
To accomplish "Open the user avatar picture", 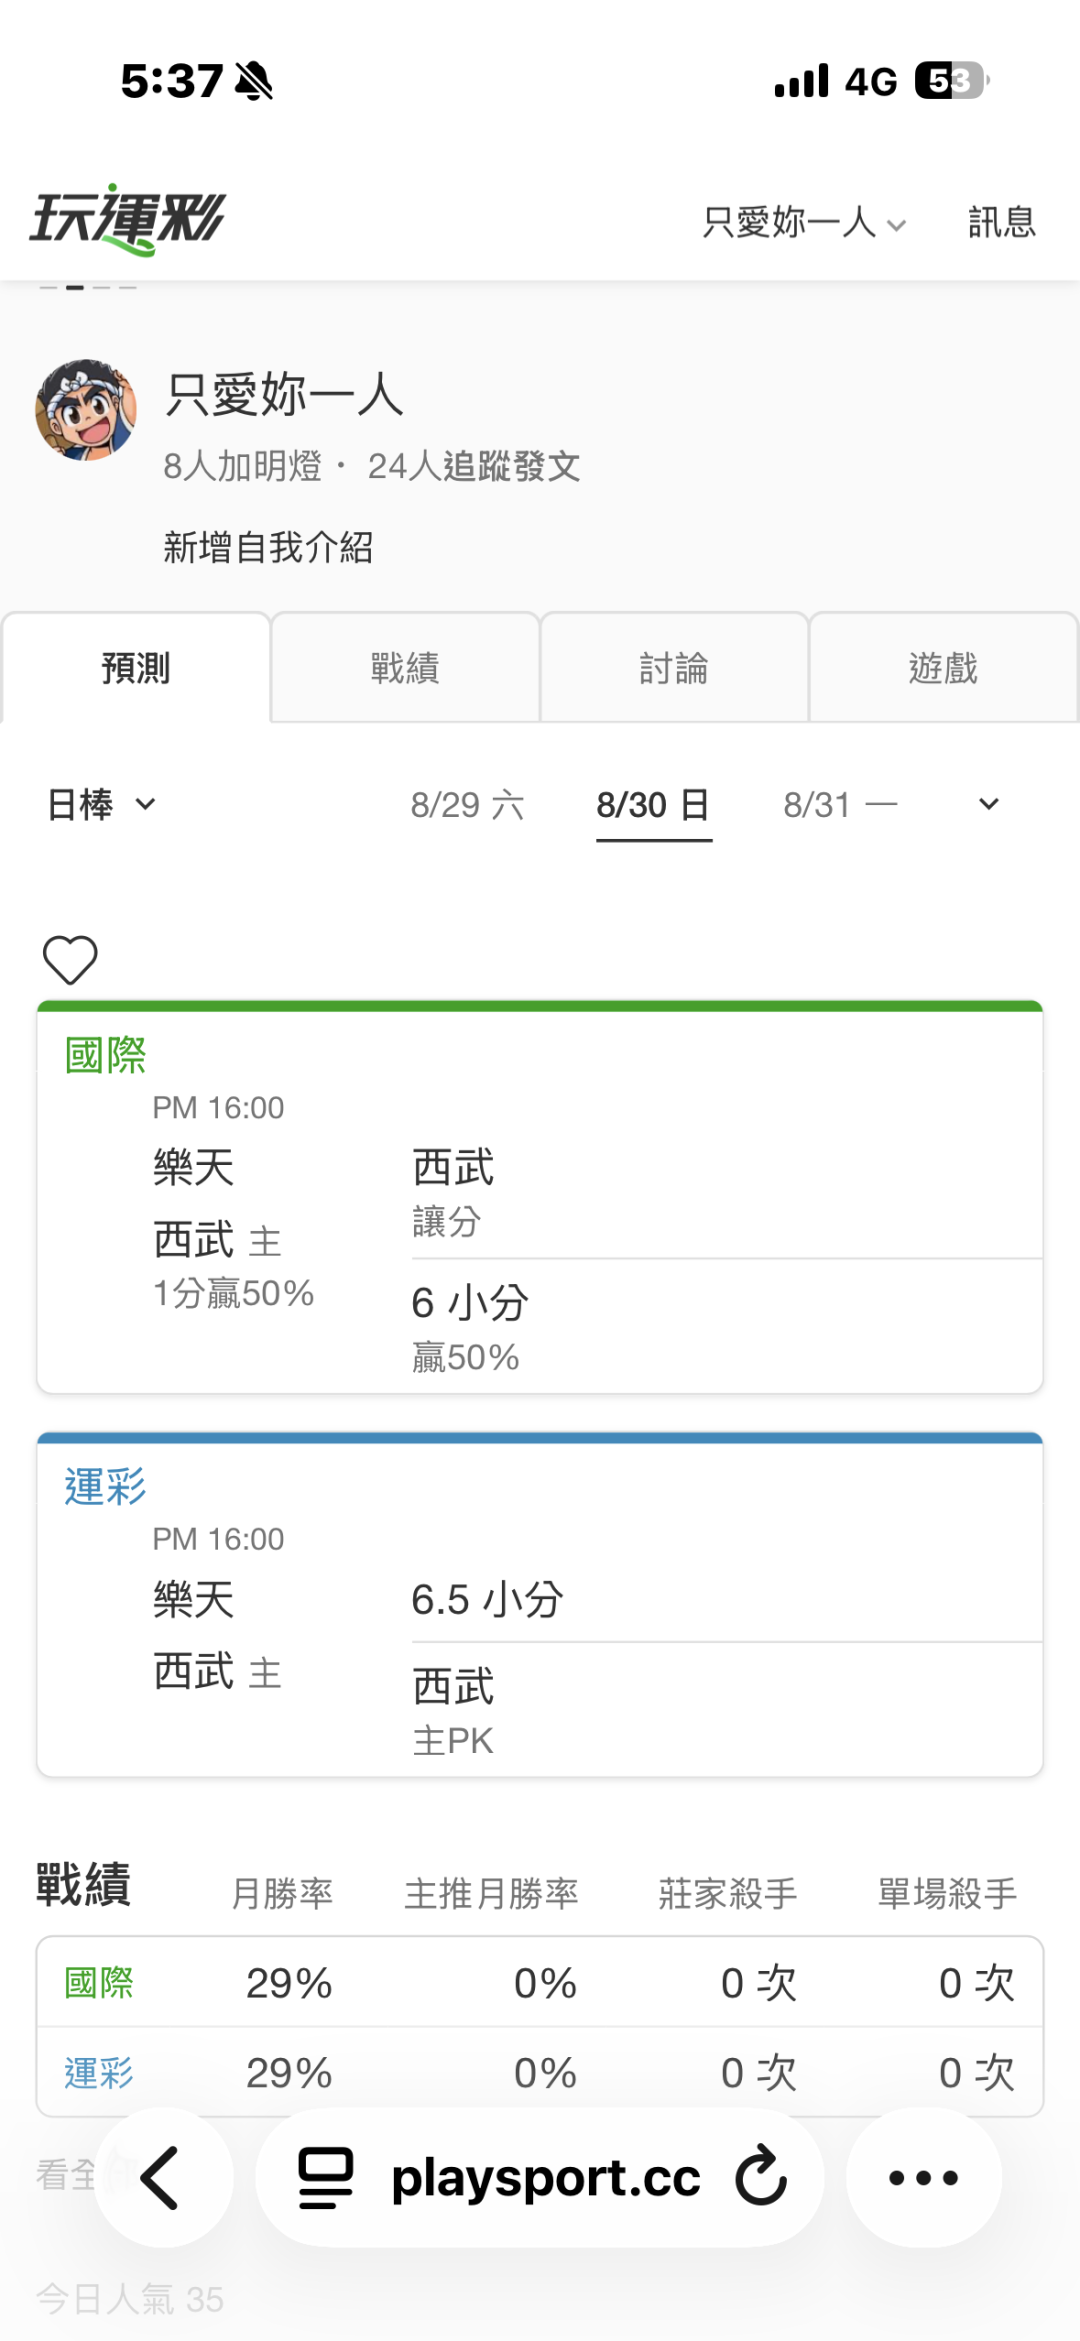I will 86,410.
